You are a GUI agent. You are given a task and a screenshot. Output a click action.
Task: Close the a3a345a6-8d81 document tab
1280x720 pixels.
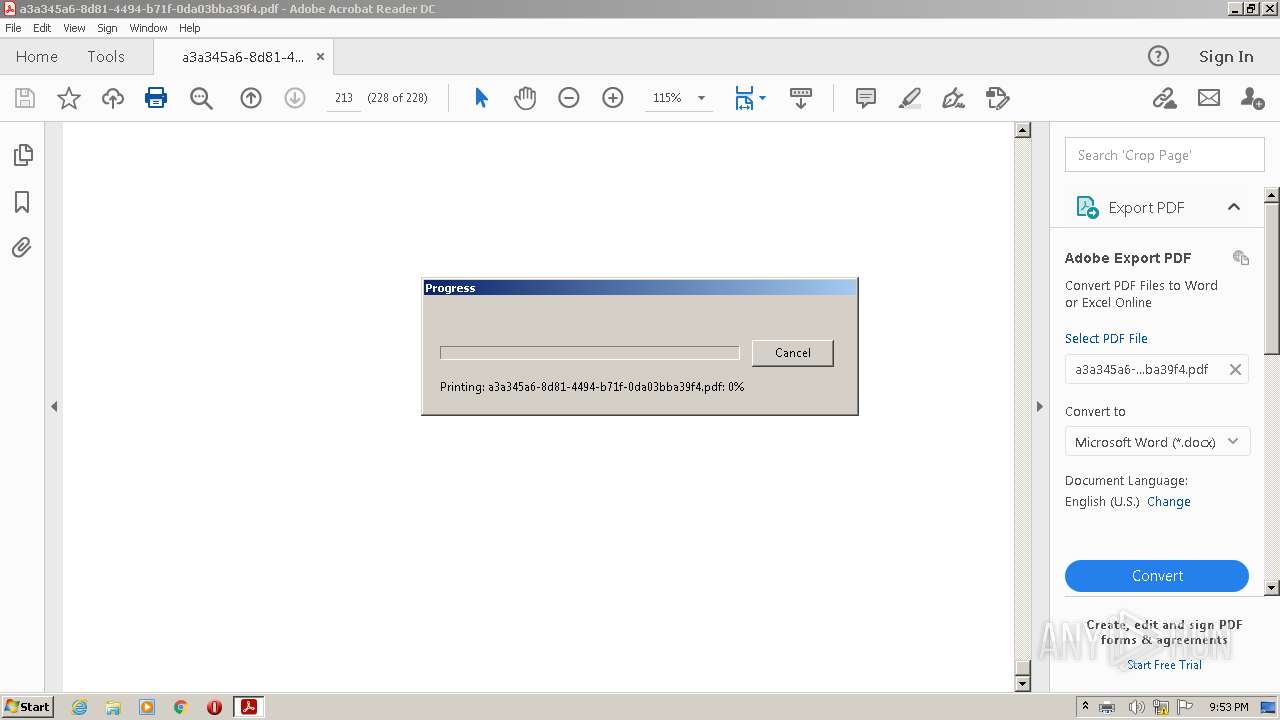click(x=320, y=57)
